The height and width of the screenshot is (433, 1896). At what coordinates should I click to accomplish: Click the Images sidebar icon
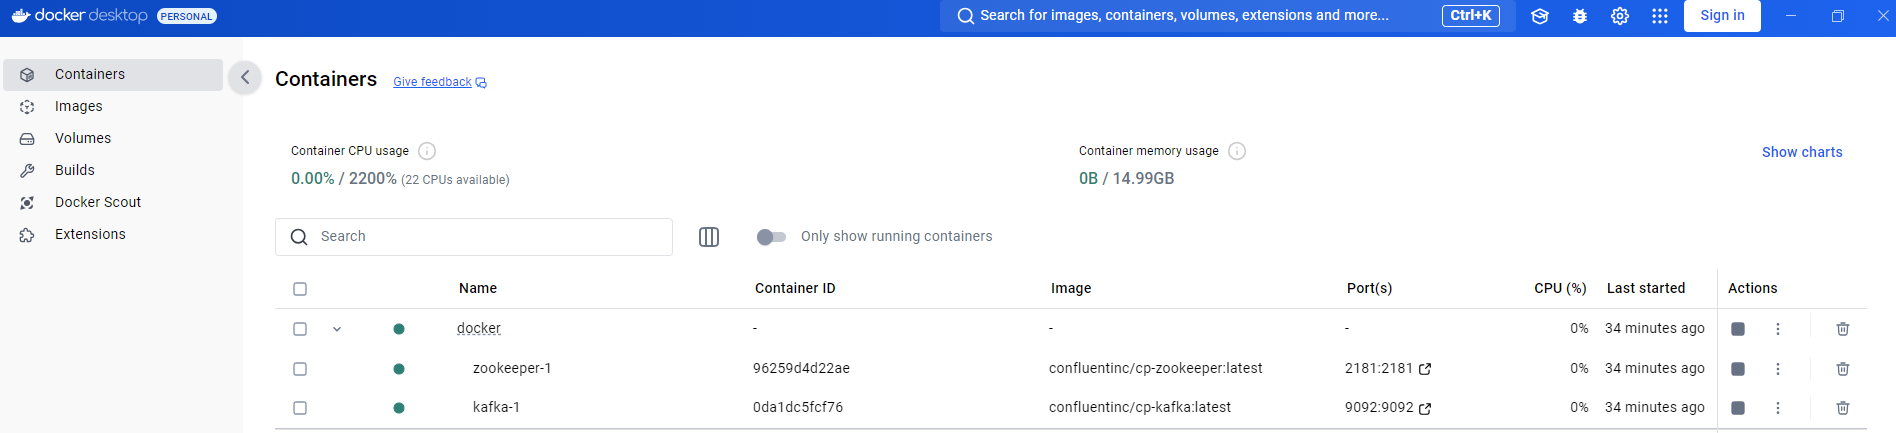tap(27, 107)
